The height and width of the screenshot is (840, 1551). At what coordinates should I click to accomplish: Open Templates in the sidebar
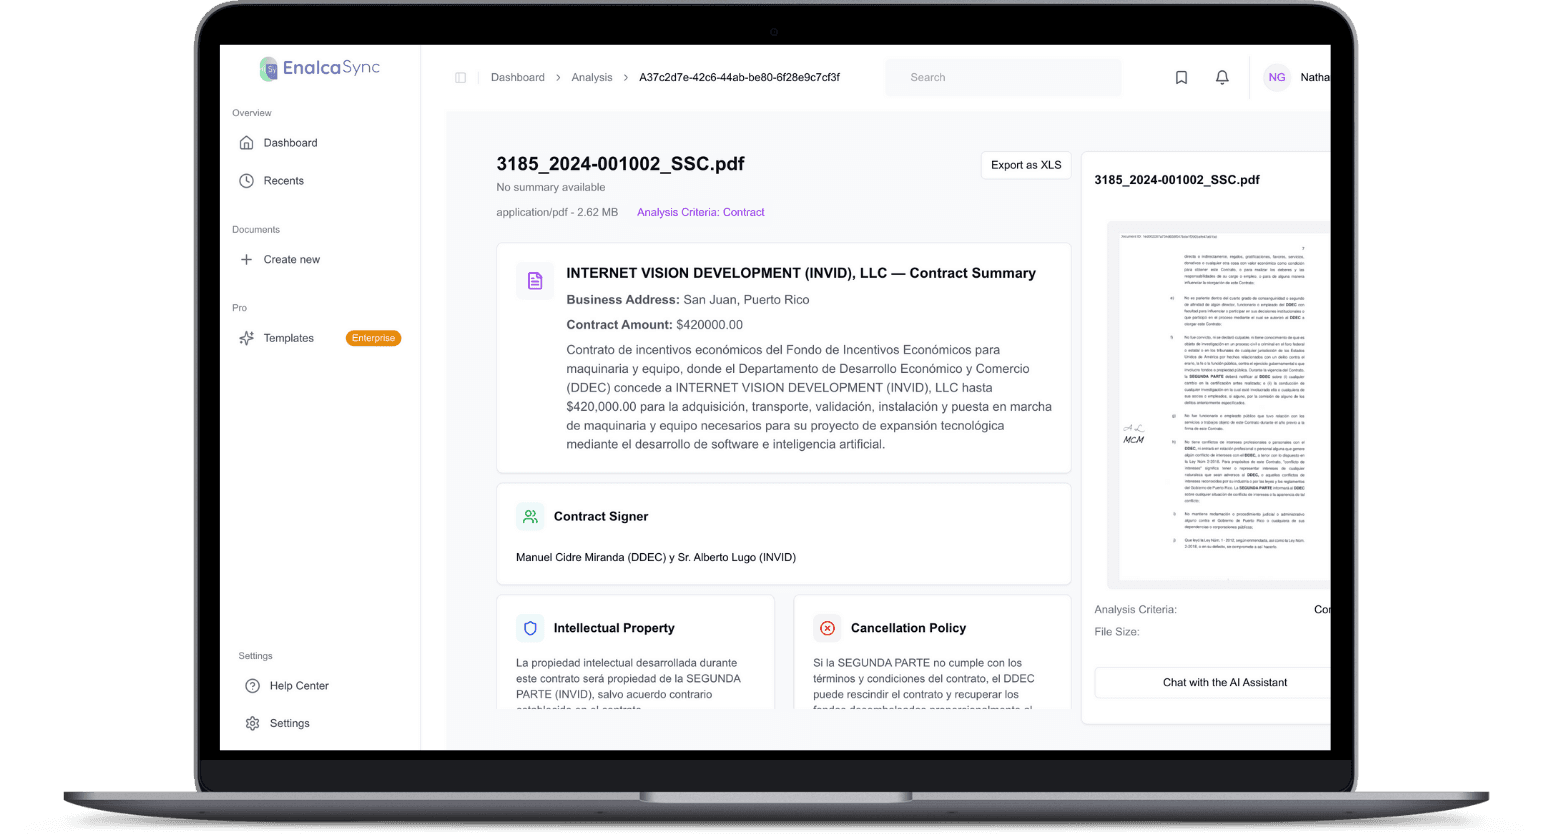288,338
